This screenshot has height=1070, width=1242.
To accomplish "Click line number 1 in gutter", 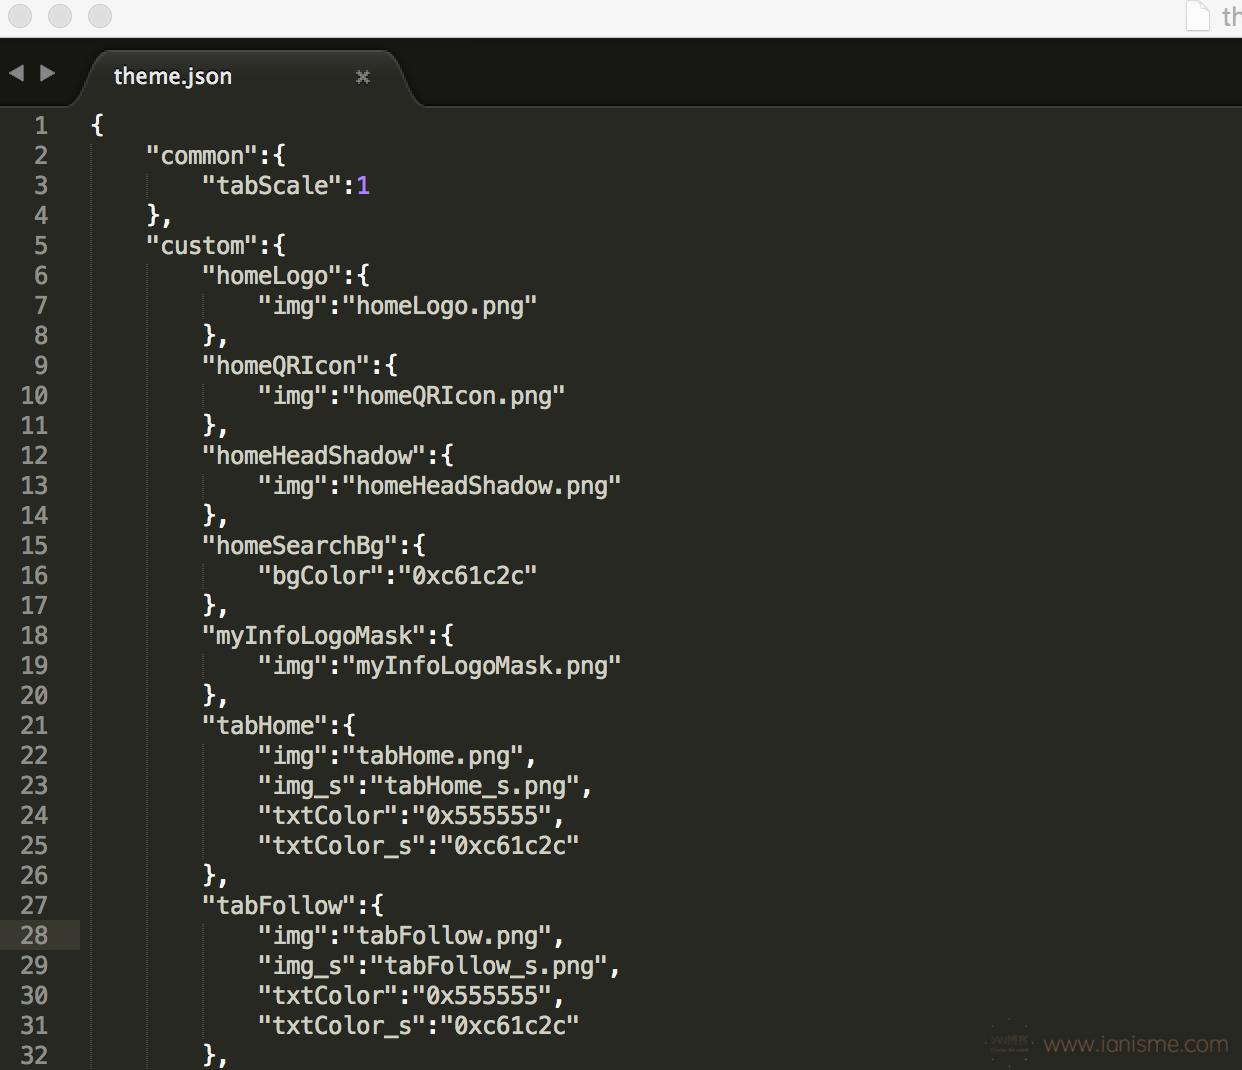I will (41, 125).
